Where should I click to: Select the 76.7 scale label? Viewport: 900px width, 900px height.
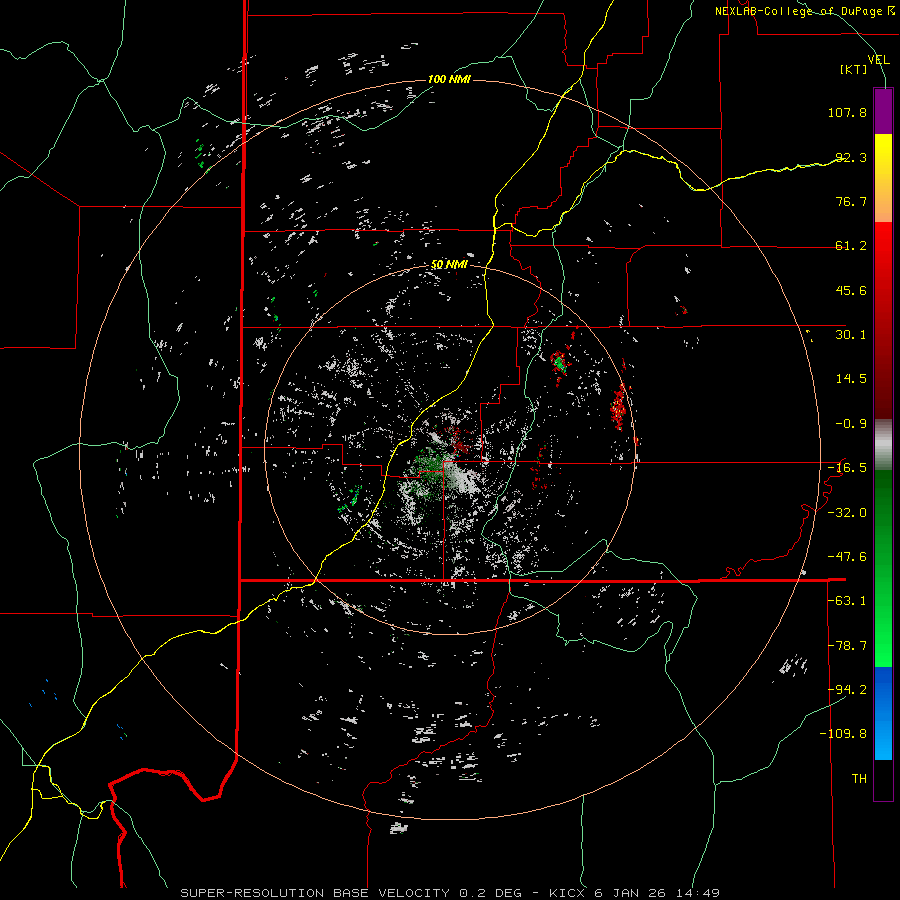click(x=851, y=201)
